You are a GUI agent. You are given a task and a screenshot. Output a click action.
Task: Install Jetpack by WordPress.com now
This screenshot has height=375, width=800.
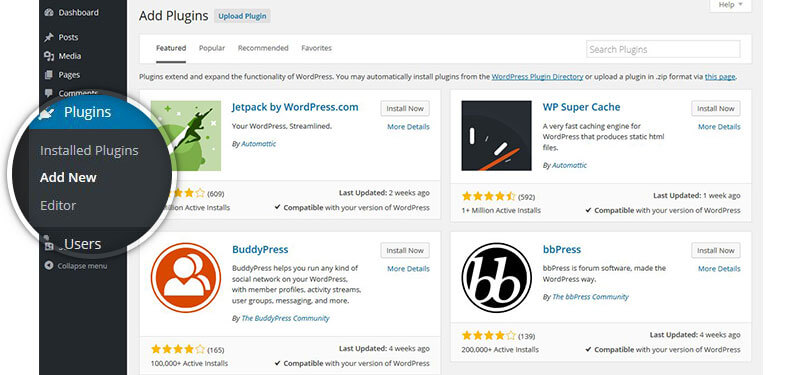pyautogui.click(x=405, y=109)
